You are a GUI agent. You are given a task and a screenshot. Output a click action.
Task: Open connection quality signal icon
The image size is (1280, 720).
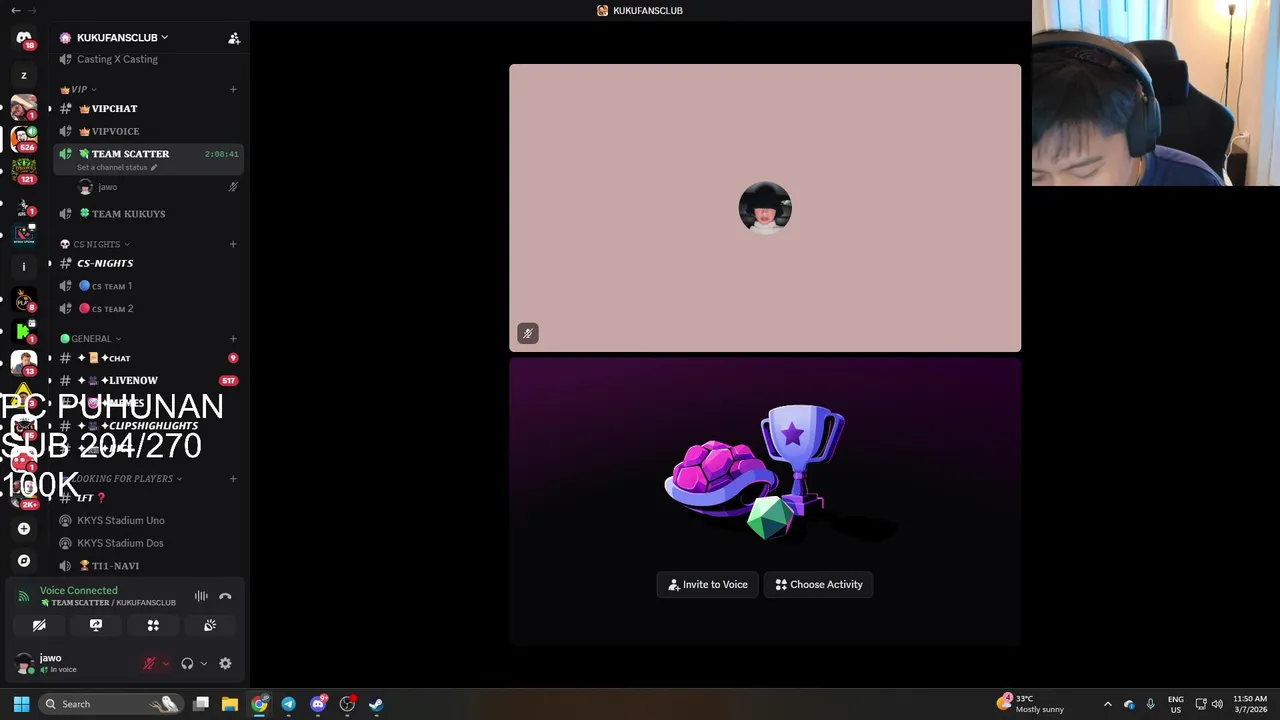click(24, 597)
